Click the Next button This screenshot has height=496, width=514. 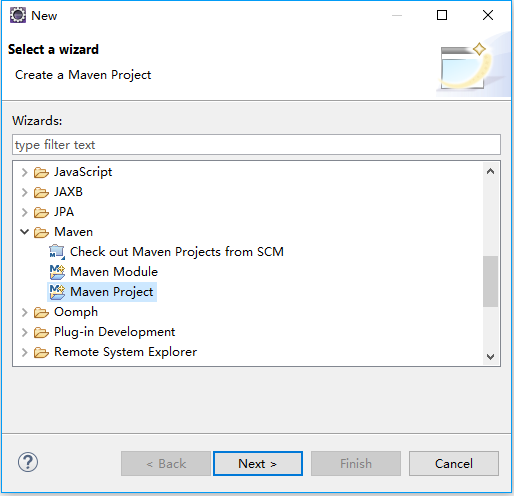258,464
